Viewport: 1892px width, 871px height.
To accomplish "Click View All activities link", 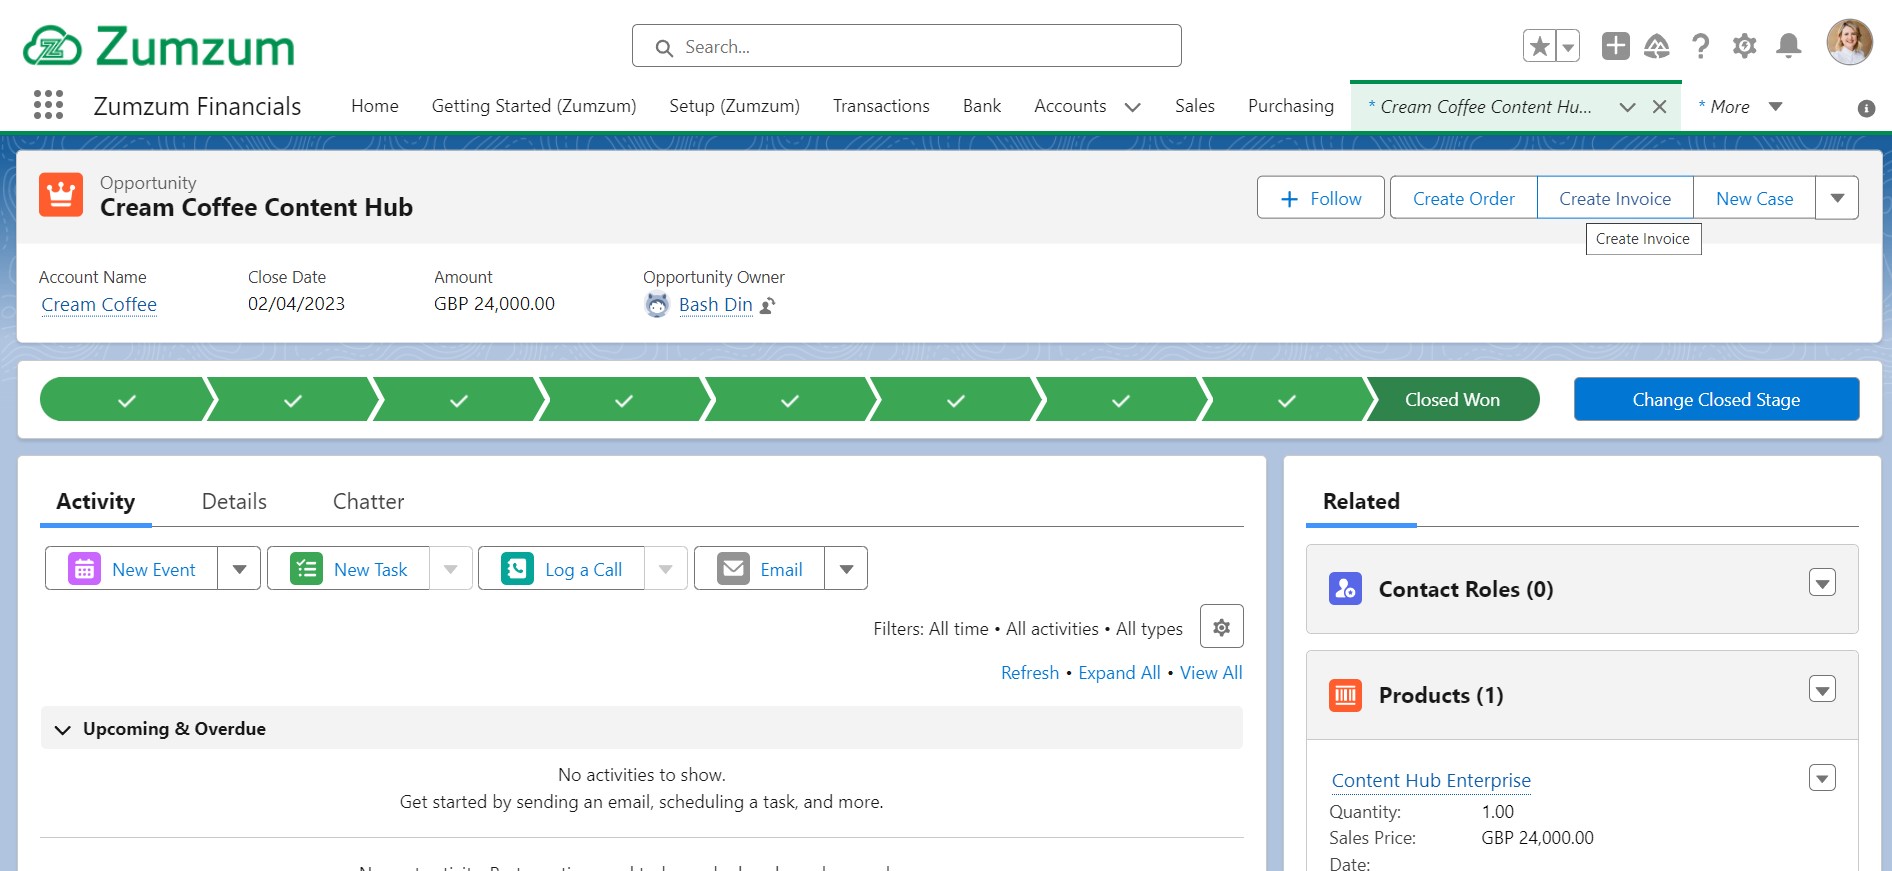I will [1211, 672].
